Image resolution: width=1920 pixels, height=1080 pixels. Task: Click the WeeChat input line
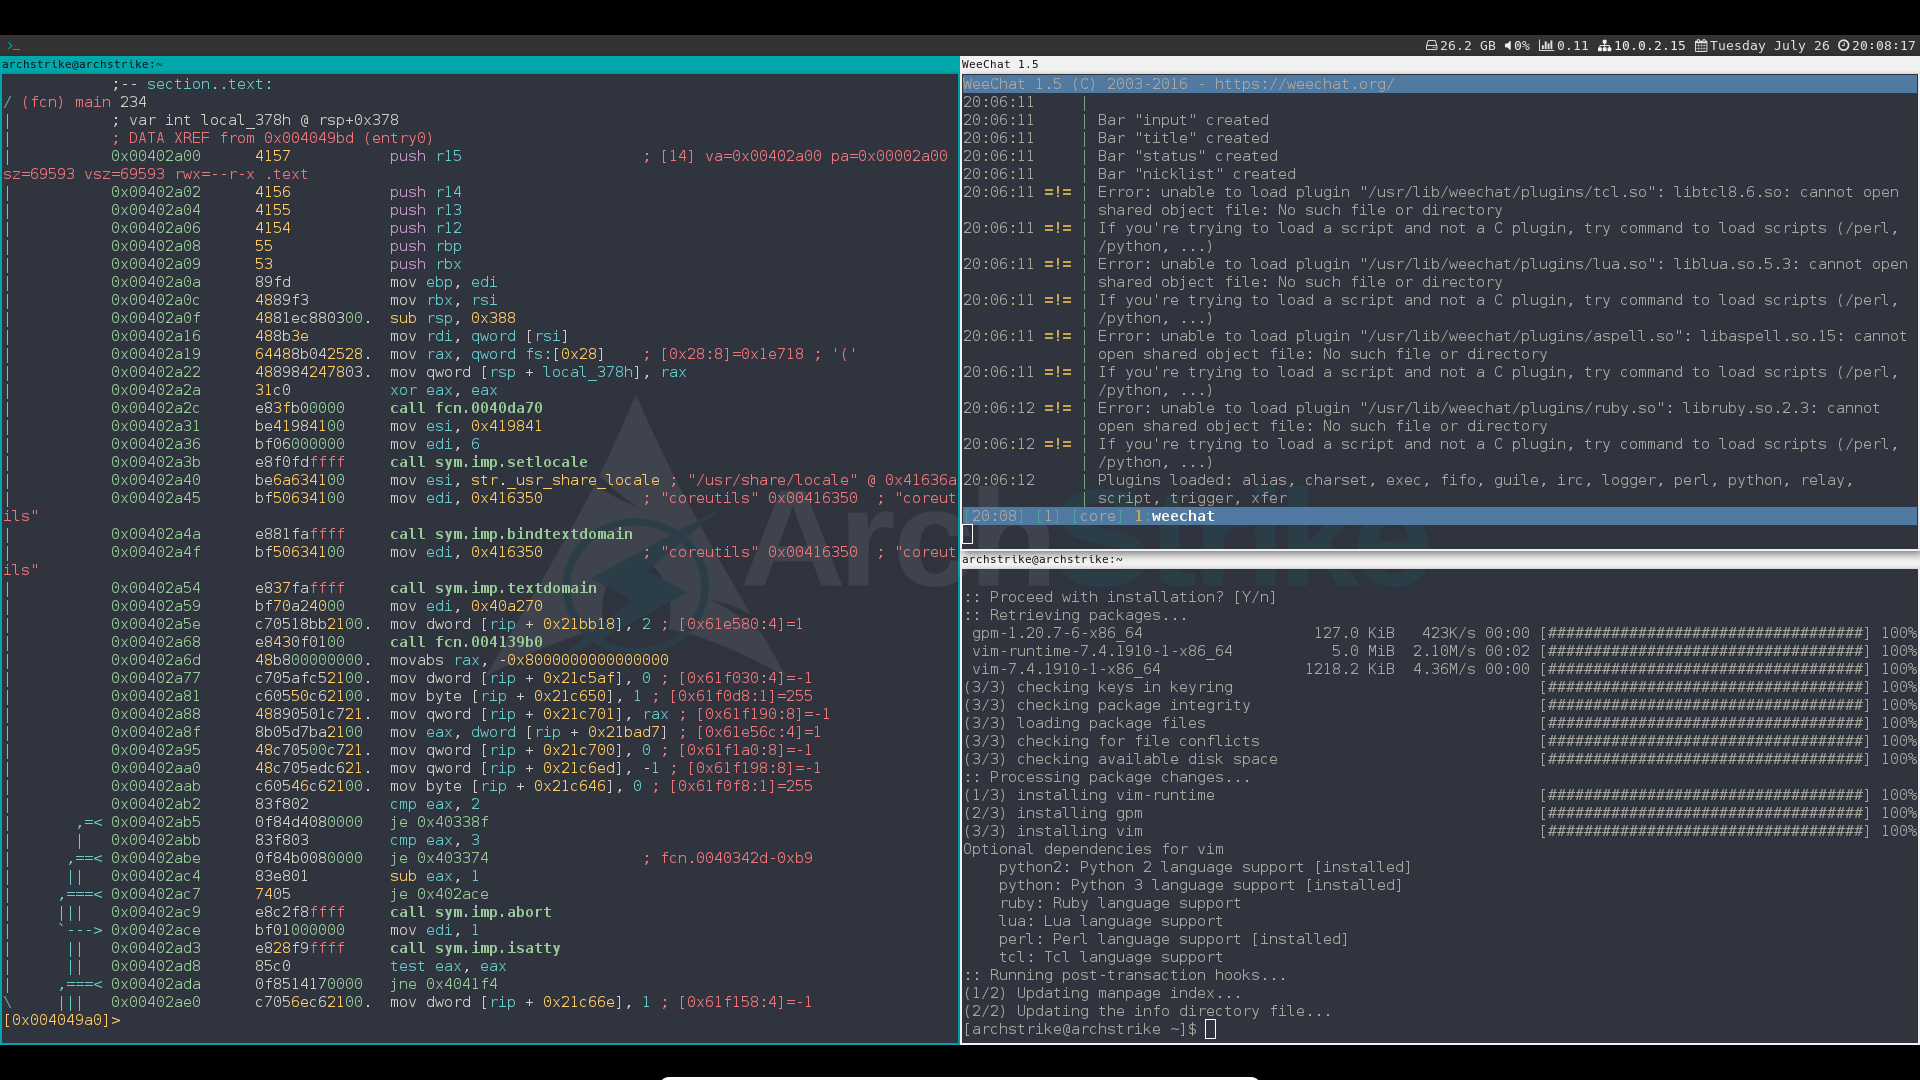pos(1440,534)
